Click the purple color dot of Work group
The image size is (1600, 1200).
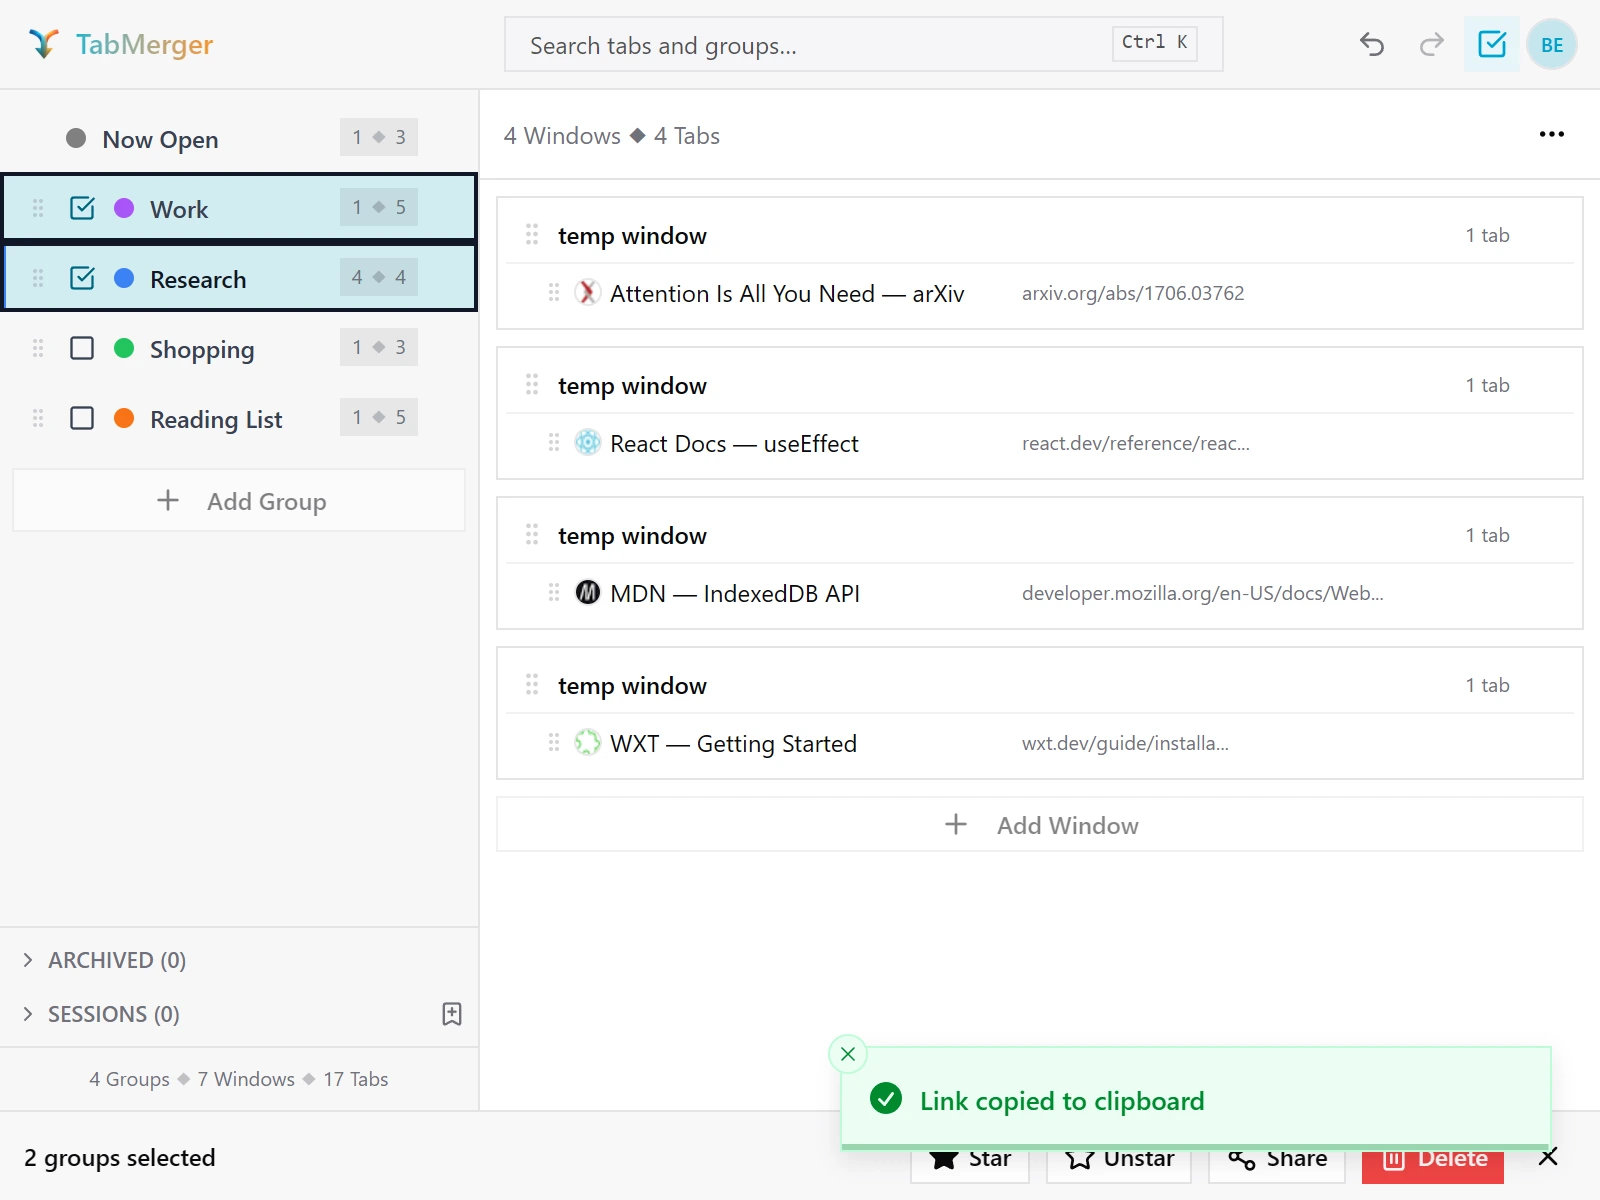pyautogui.click(x=124, y=208)
